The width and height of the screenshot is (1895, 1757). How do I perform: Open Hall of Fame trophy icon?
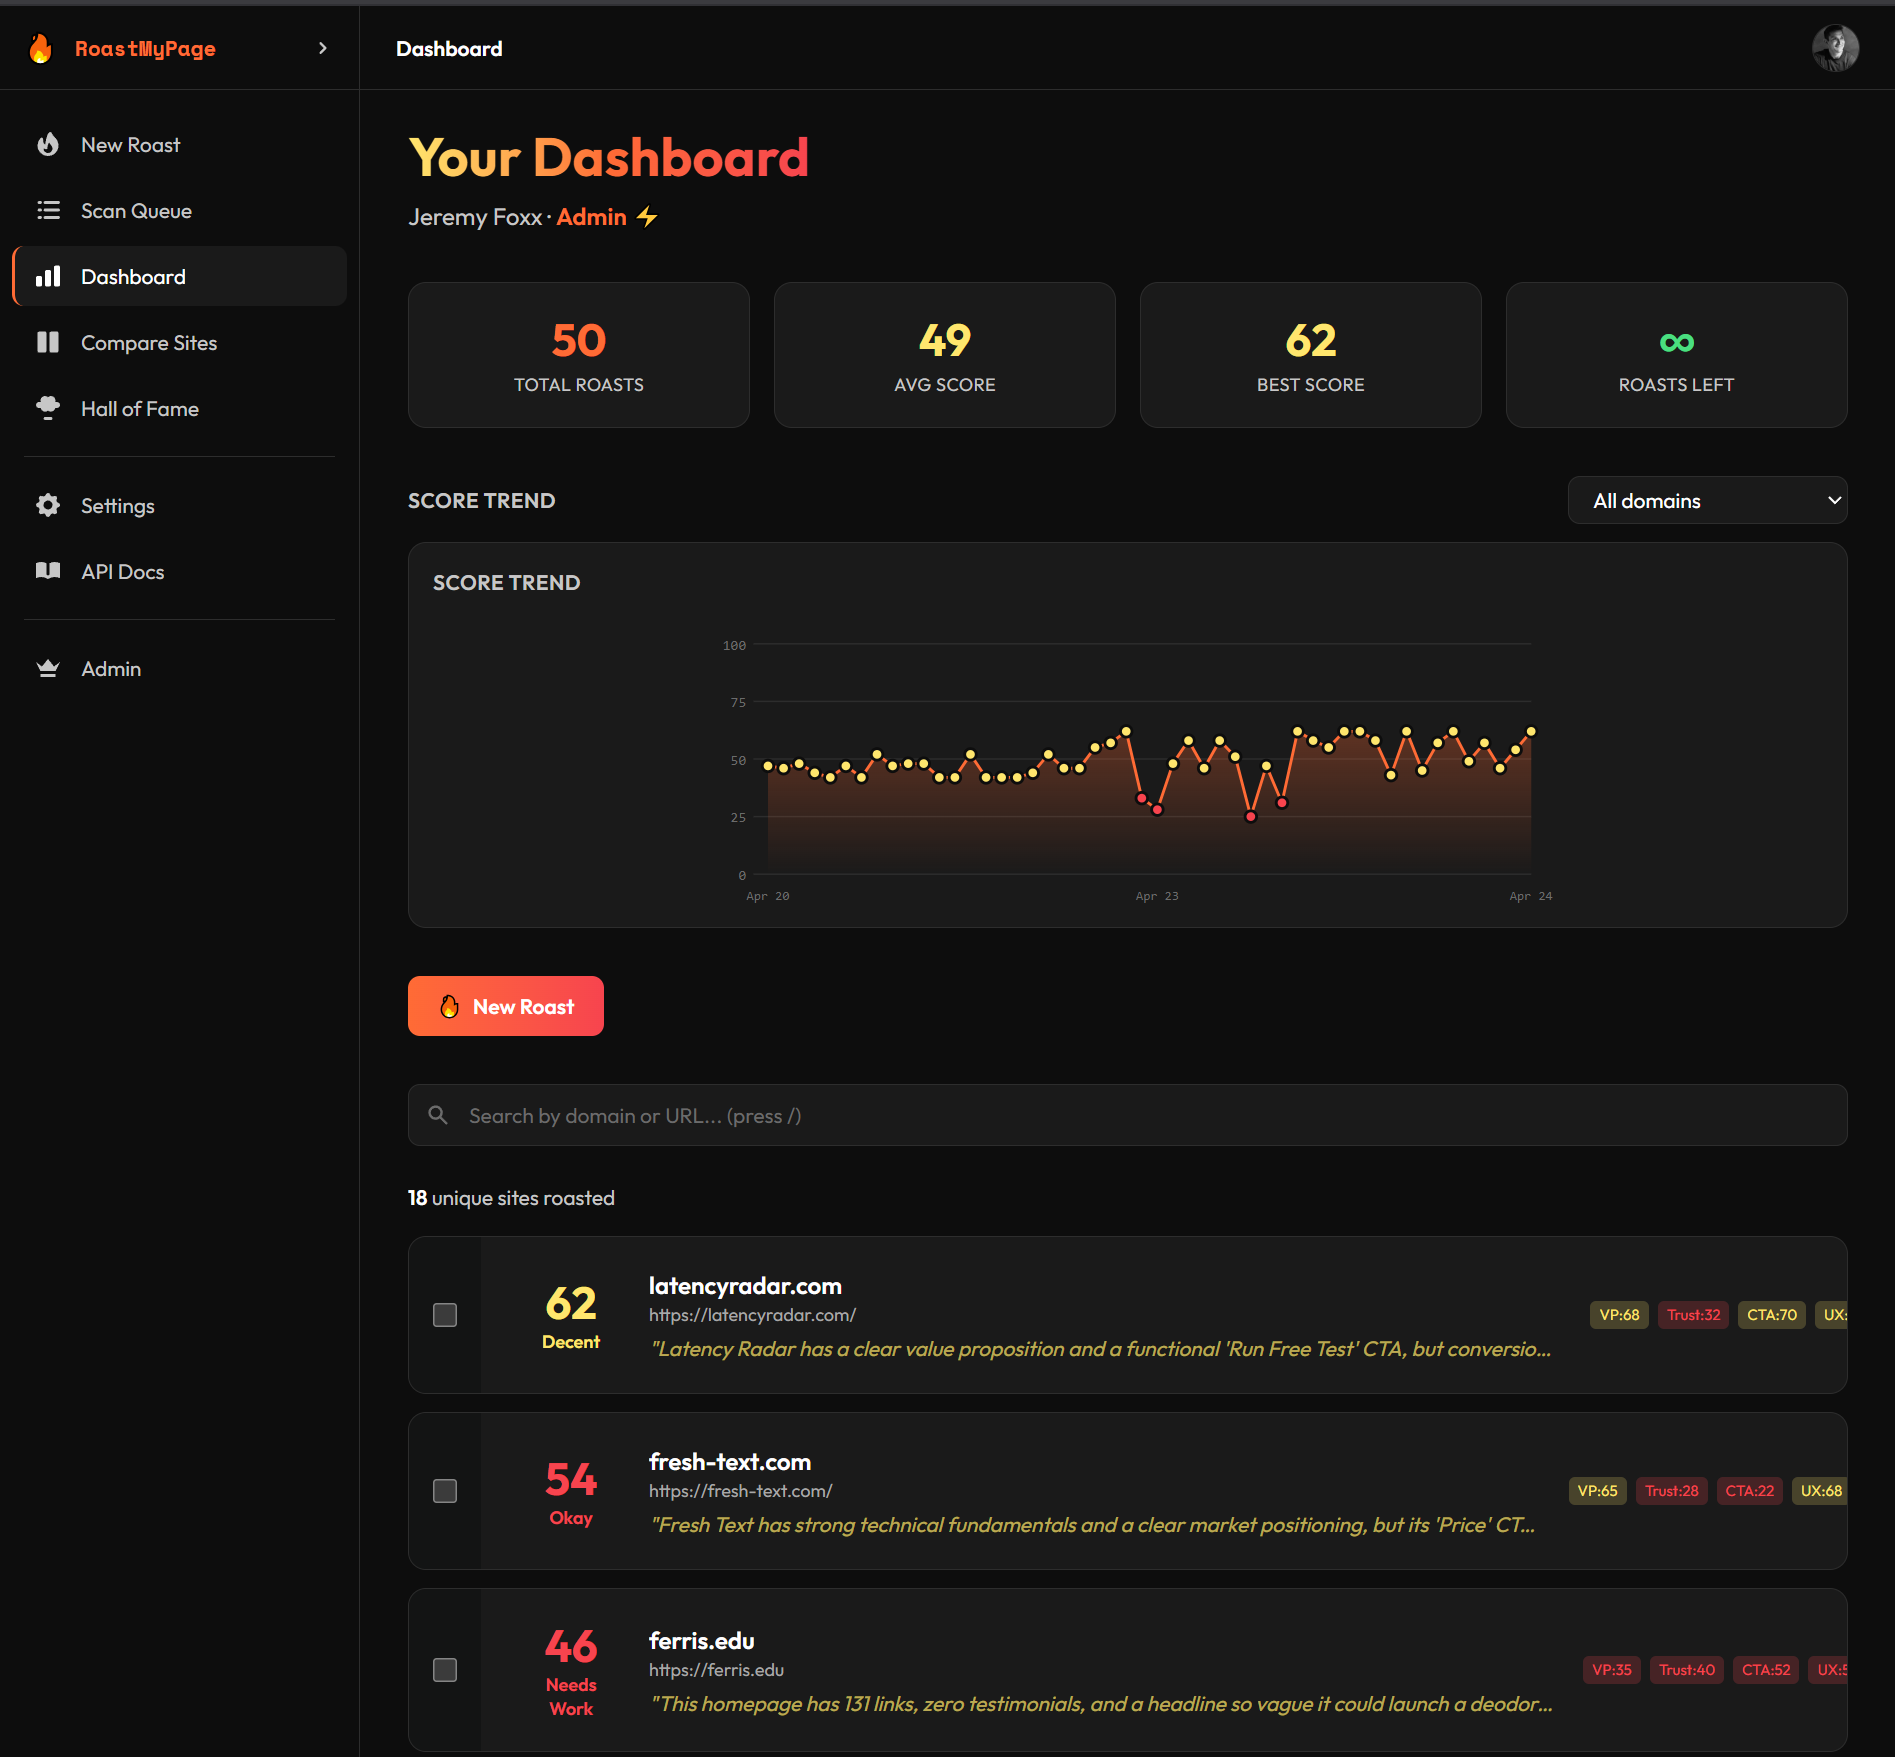(x=48, y=408)
